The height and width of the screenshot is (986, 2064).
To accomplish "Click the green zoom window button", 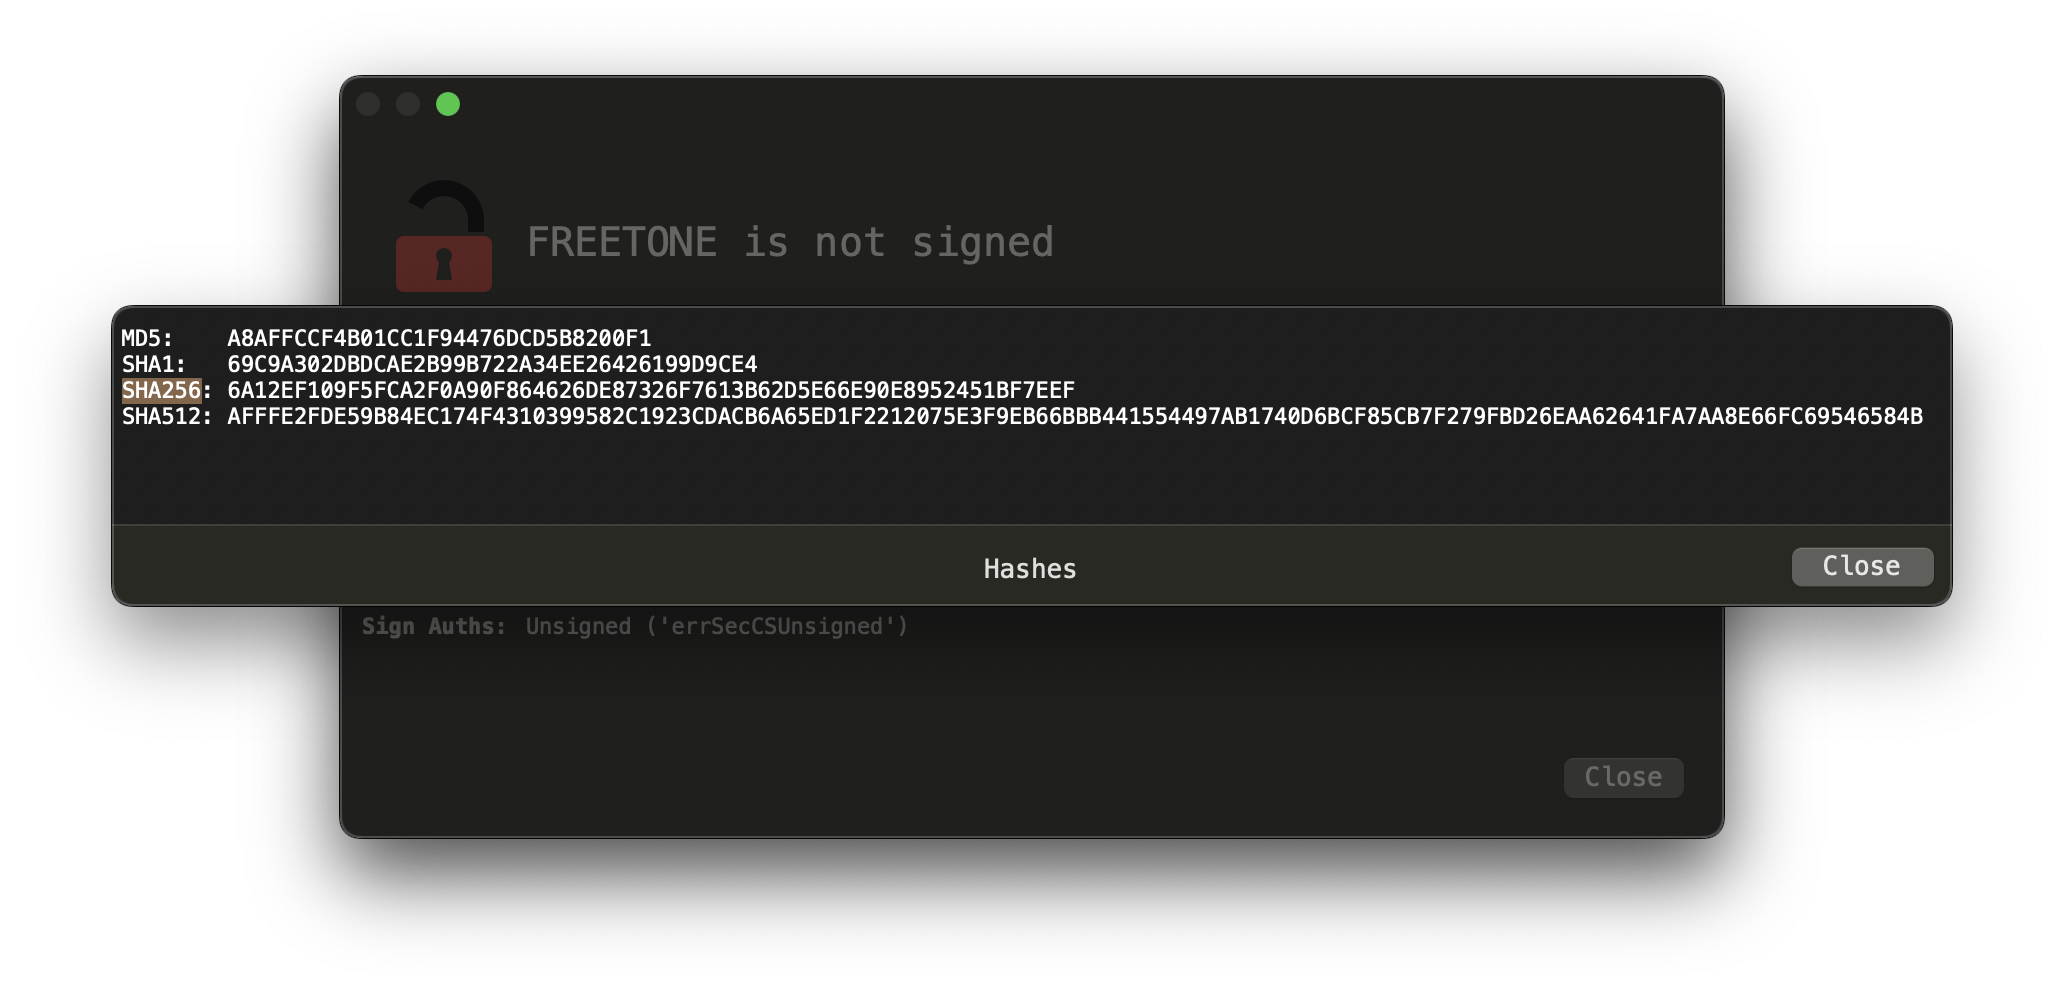I will point(448,104).
